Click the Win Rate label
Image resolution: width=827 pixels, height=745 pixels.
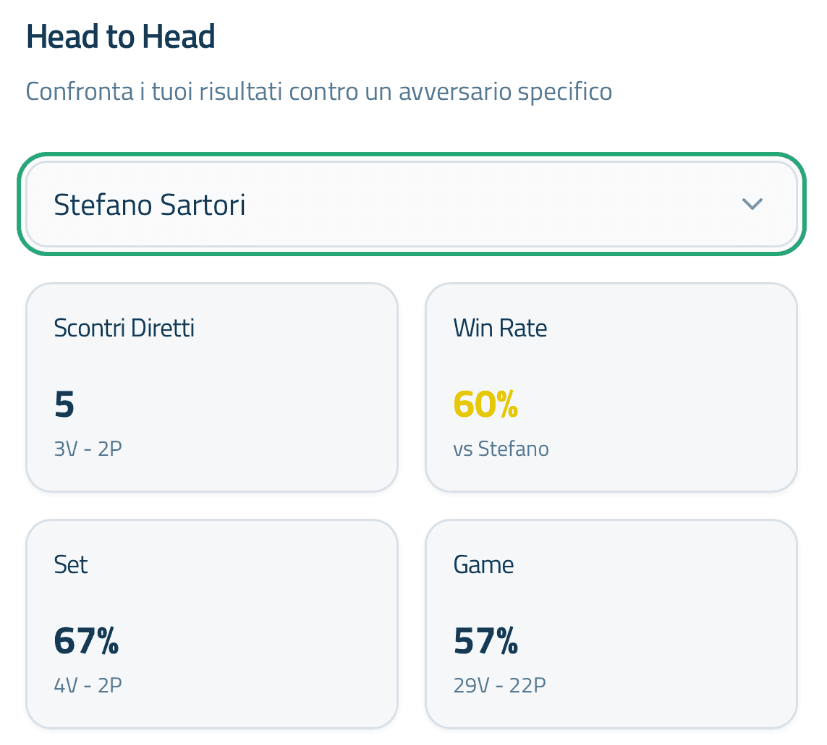pos(500,328)
